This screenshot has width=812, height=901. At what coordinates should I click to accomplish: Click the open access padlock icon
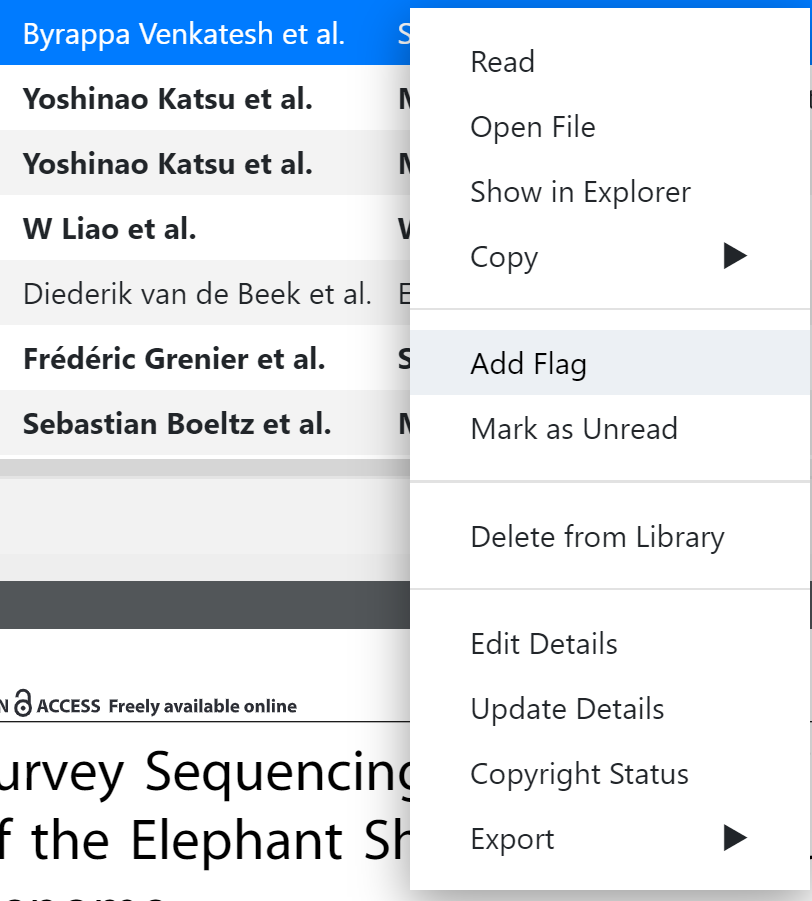coord(23,705)
